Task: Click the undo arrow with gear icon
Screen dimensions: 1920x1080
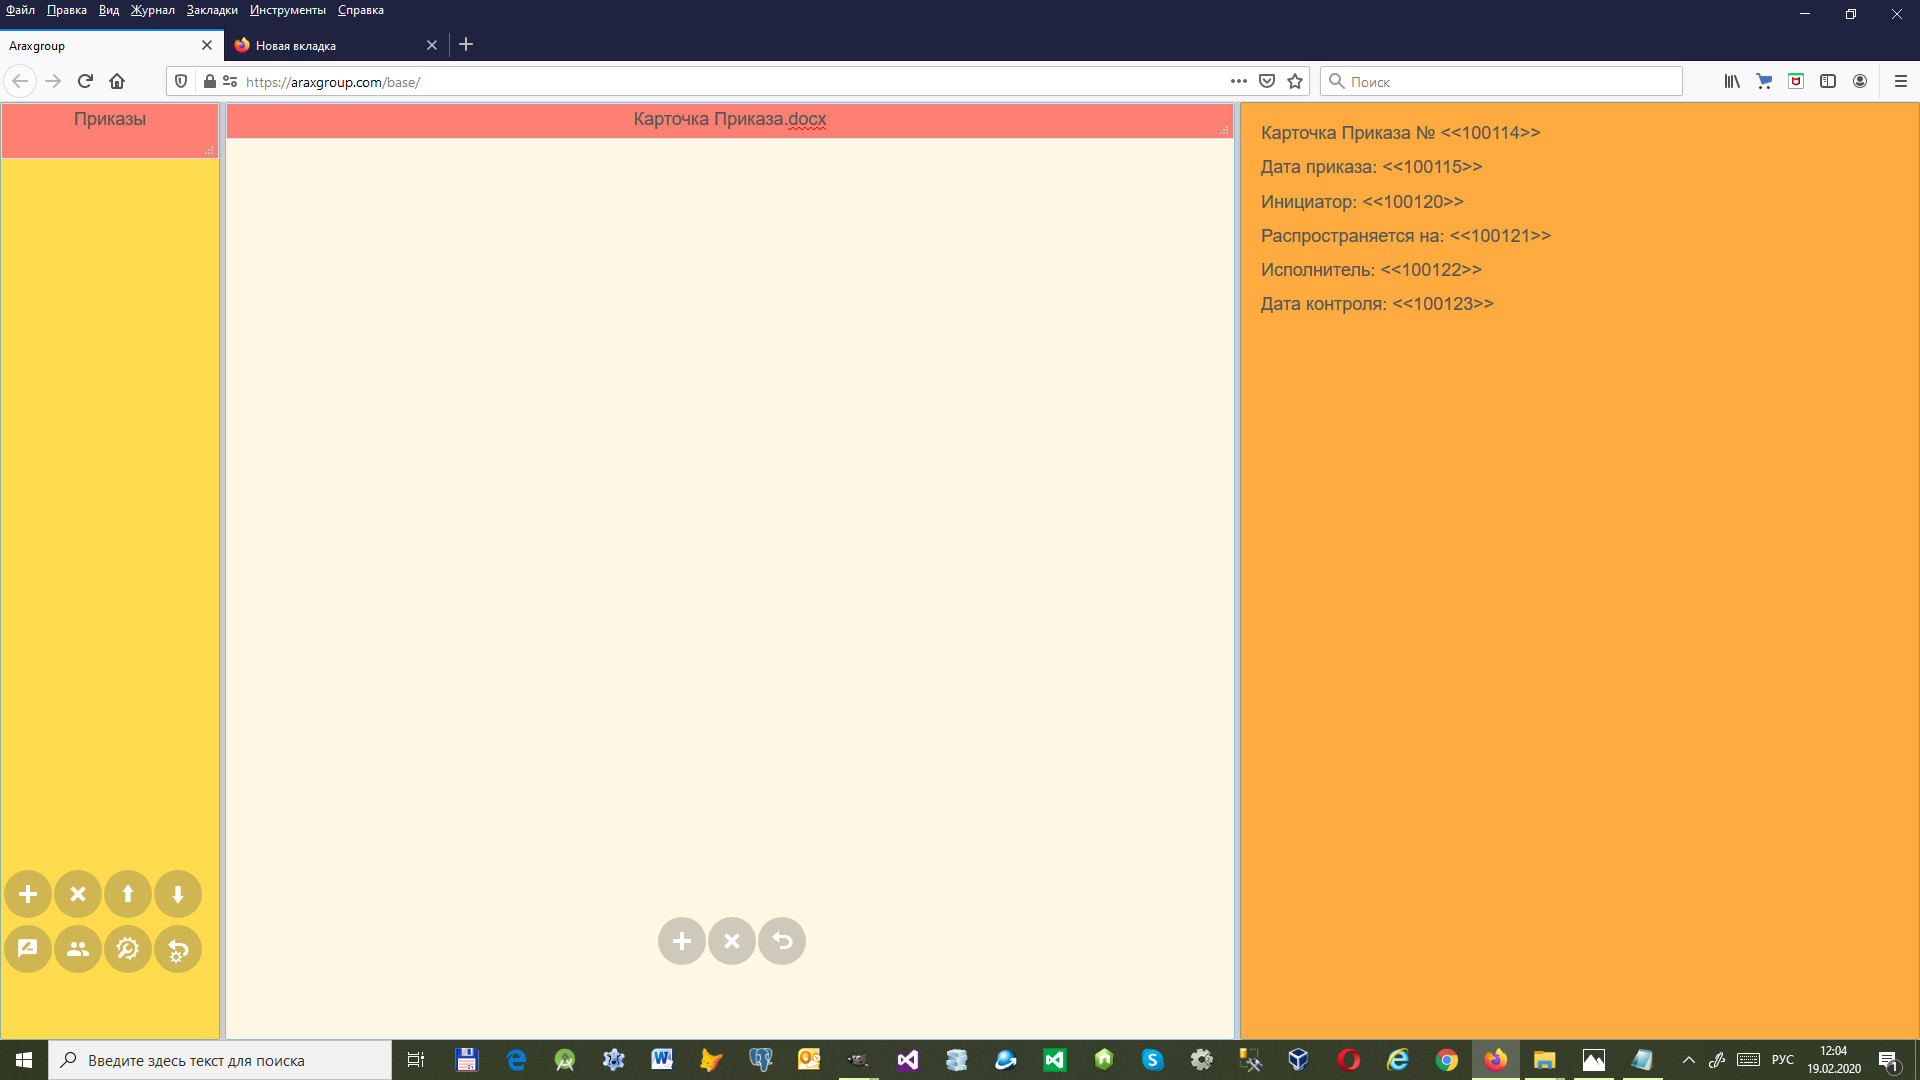Action: pyautogui.click(x=178, y=949)
